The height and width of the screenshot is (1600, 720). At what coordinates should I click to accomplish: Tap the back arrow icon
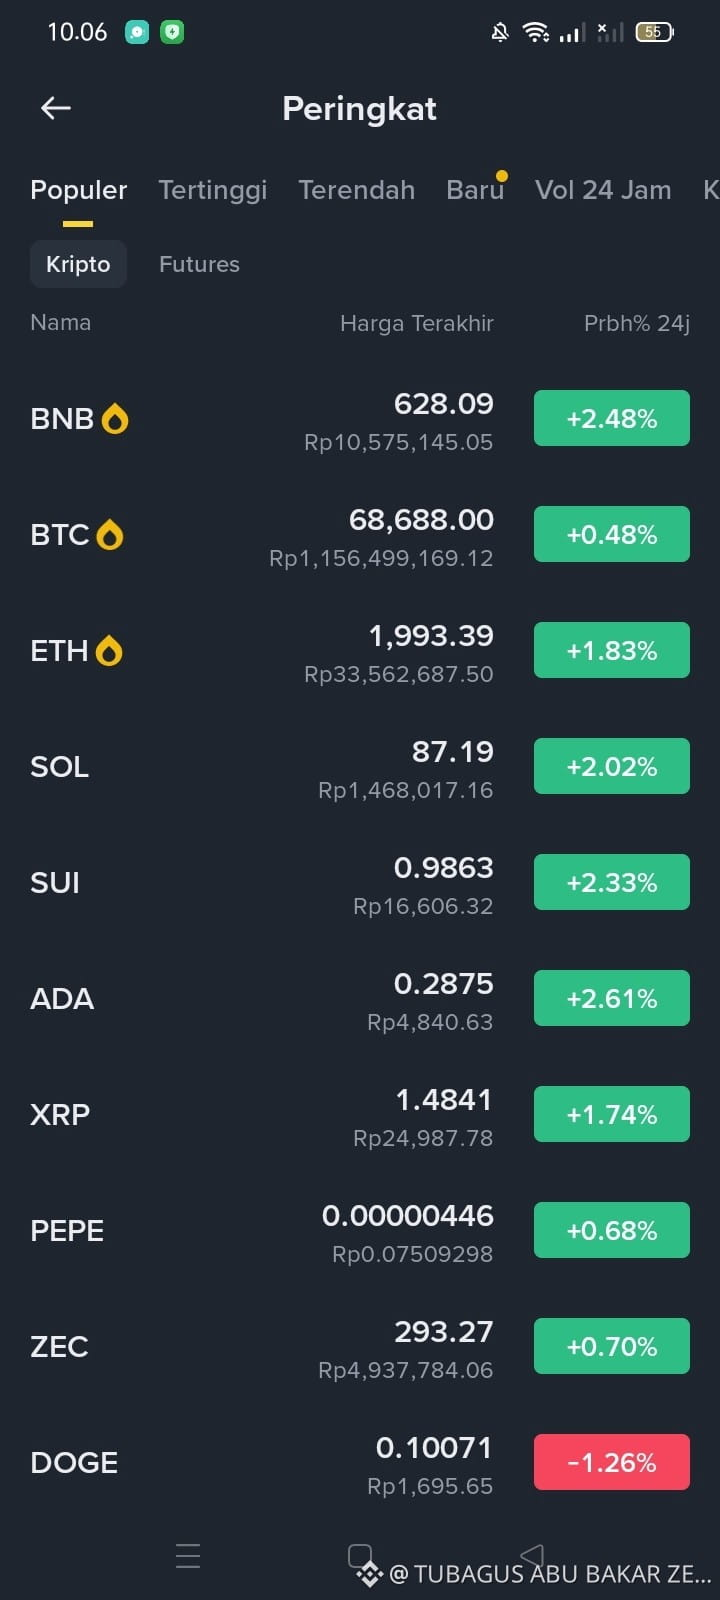coord(56,108)
